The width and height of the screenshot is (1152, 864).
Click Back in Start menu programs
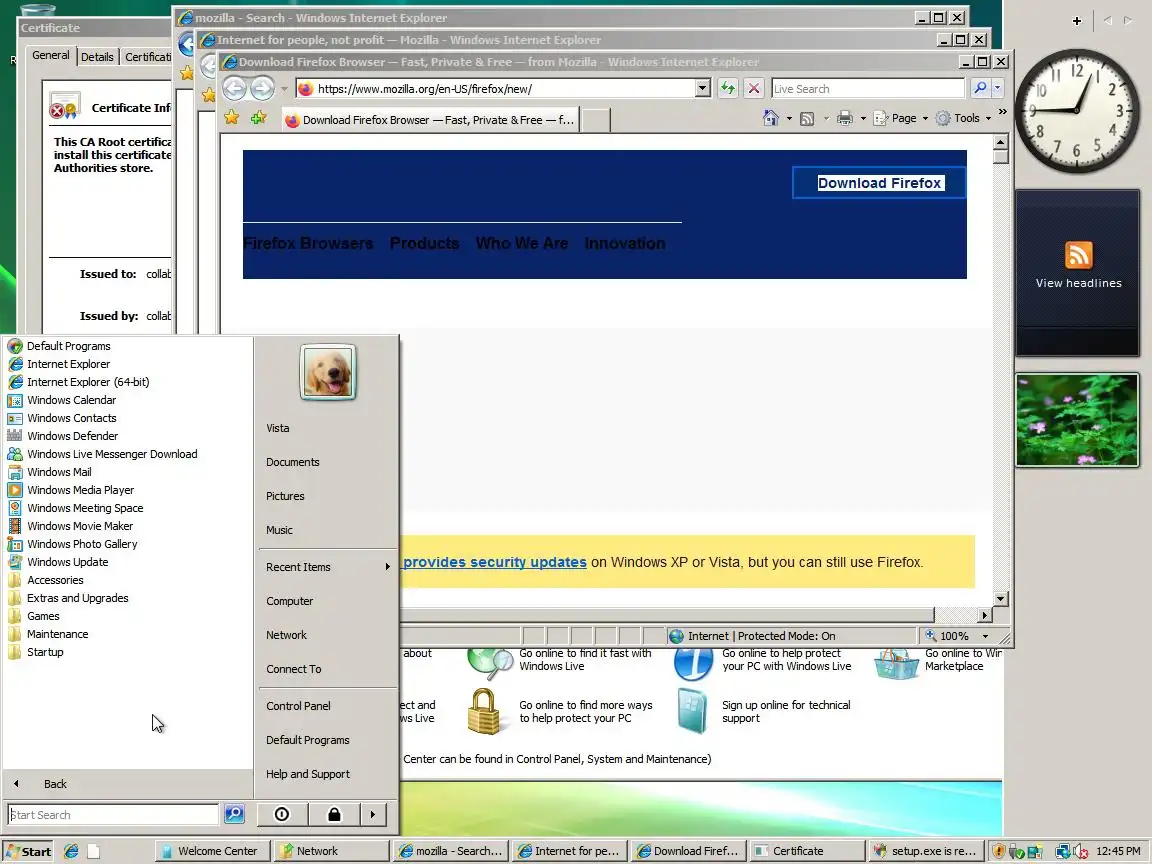pyautogui.click(x=55, y=784)
